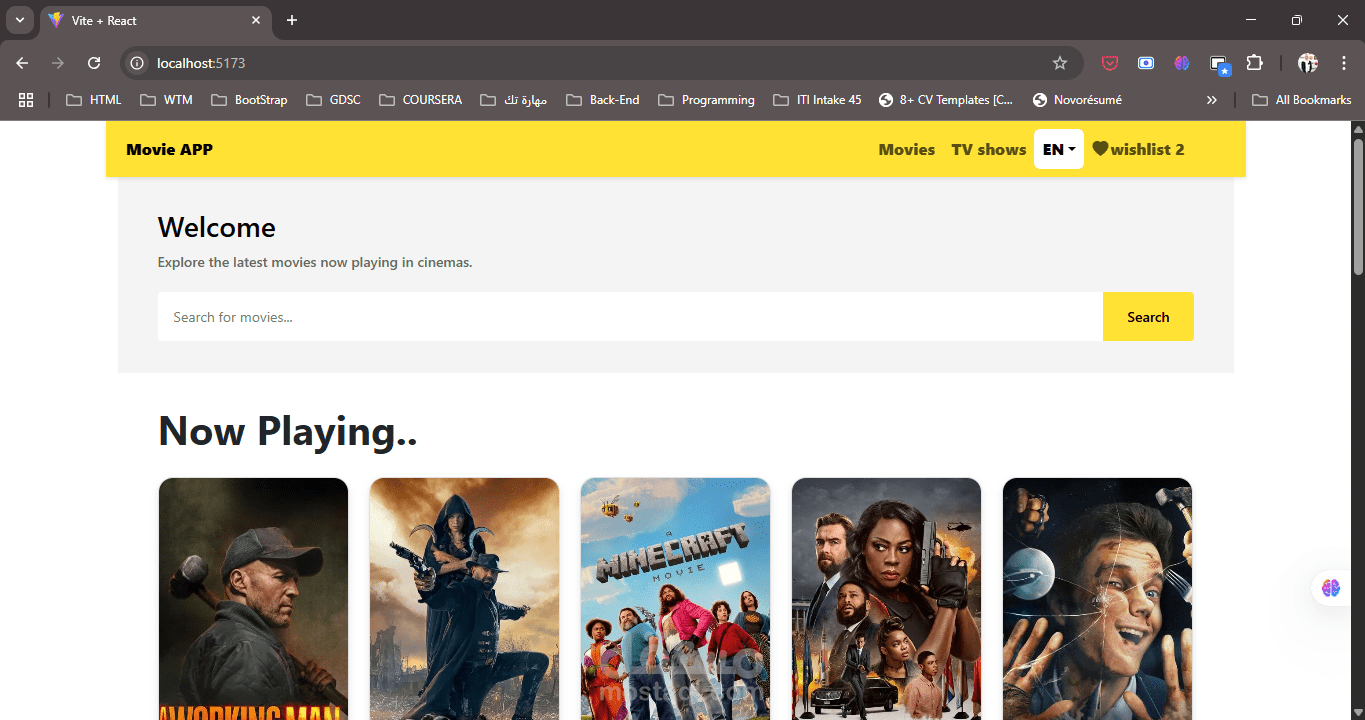Click the Now Playing.. heading
The image size is (1365, 720).
(x=288, y=431)
